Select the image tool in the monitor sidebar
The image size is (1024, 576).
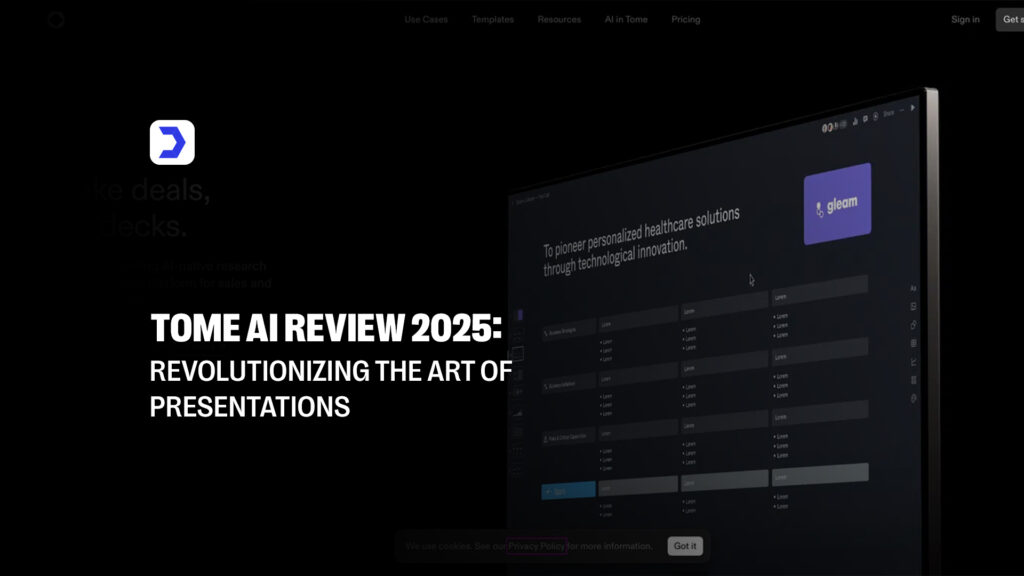pos(913,306)
